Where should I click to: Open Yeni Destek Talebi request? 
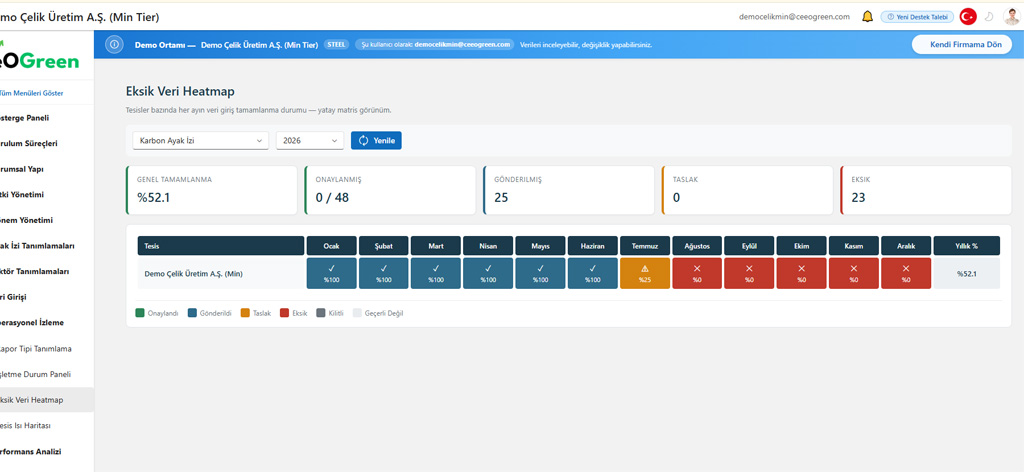pos(918,17)
